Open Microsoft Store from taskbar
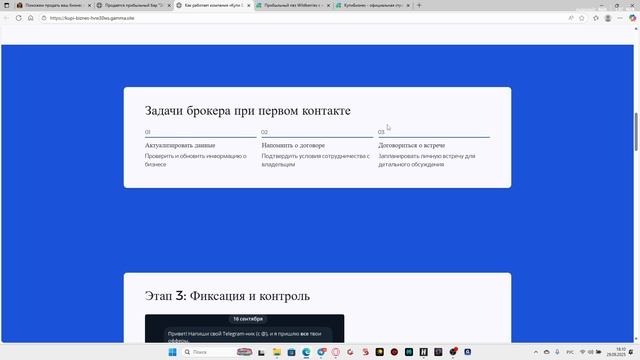This screenshot has height=360, width=640. (291, 352)
